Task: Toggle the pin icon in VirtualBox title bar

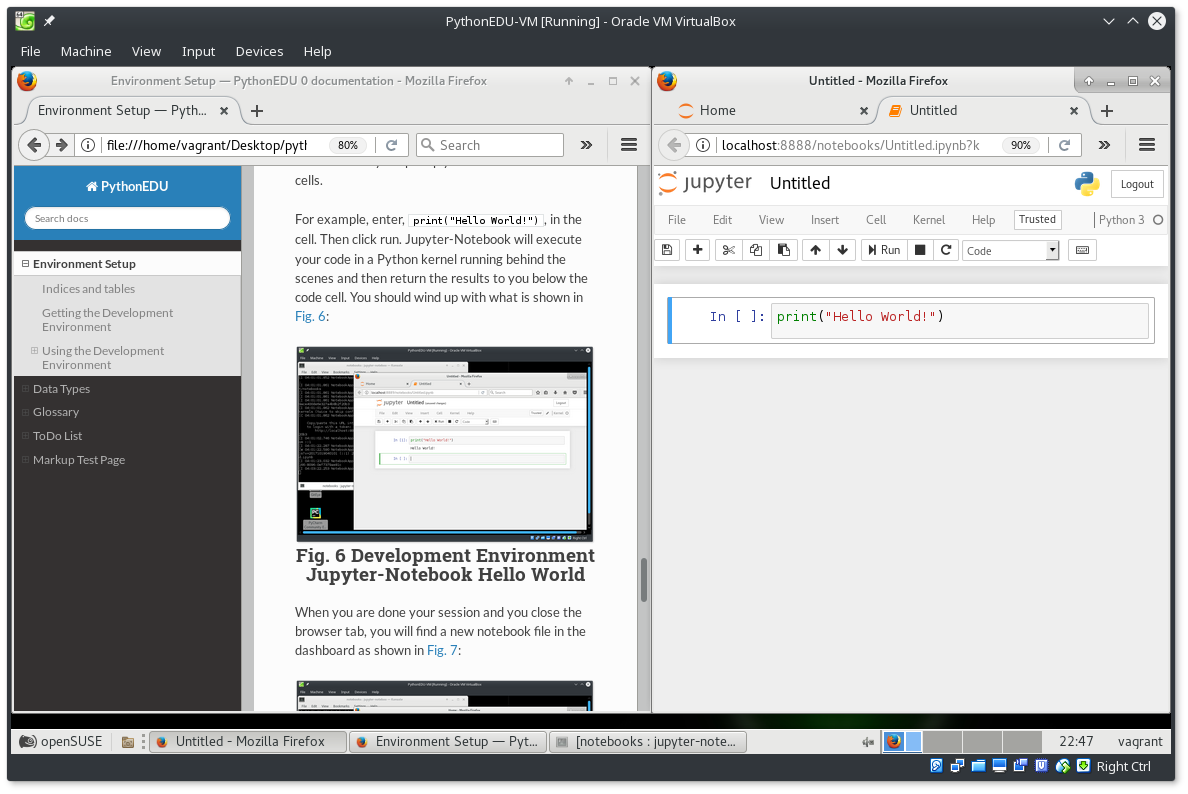Action: [49, 21]
